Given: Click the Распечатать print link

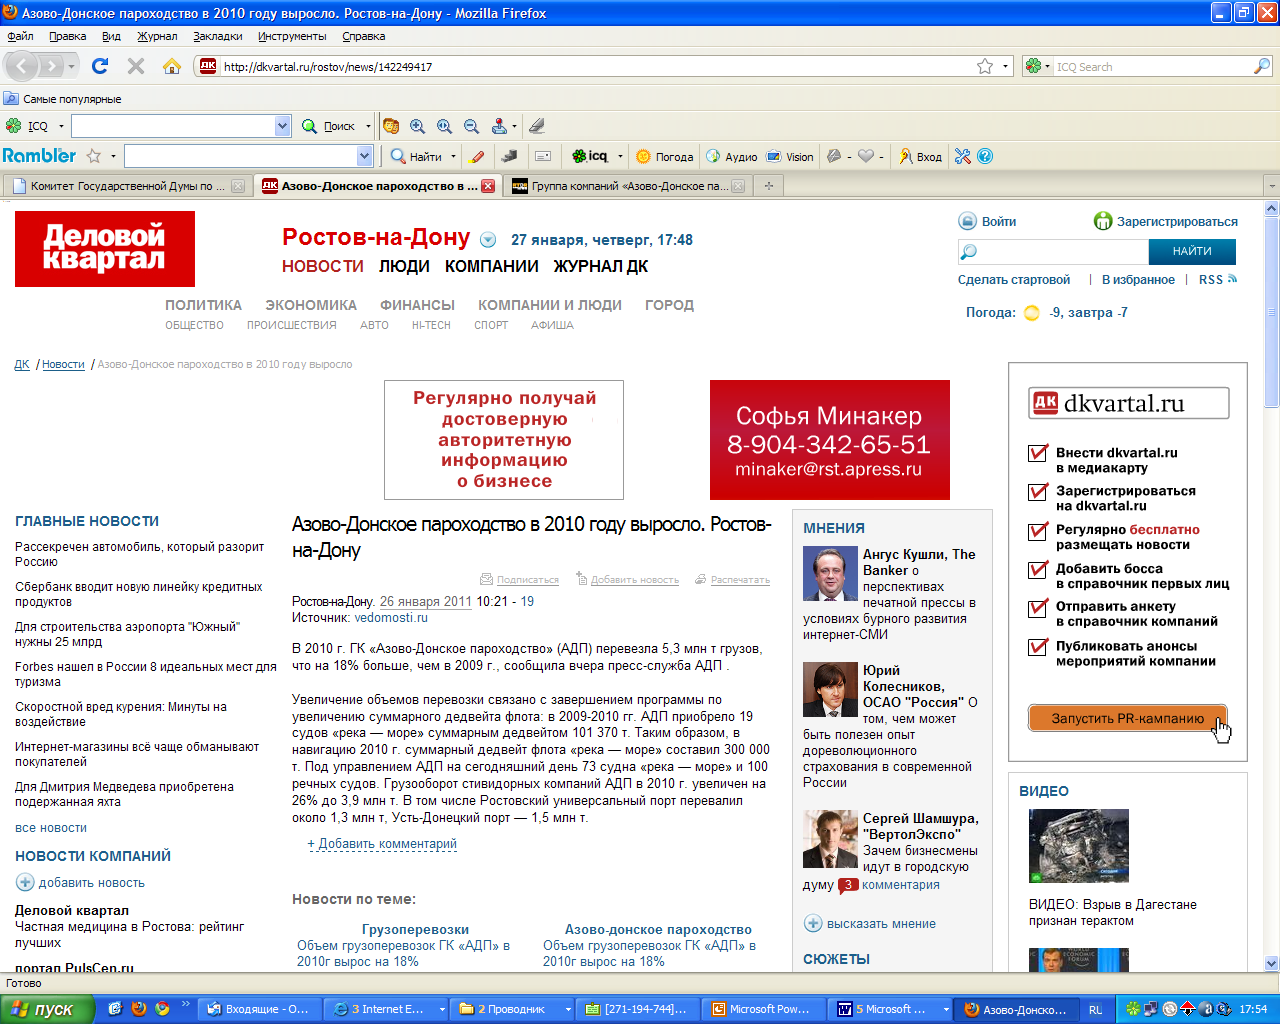Looking at the screenshot, I should click(740, 580).
